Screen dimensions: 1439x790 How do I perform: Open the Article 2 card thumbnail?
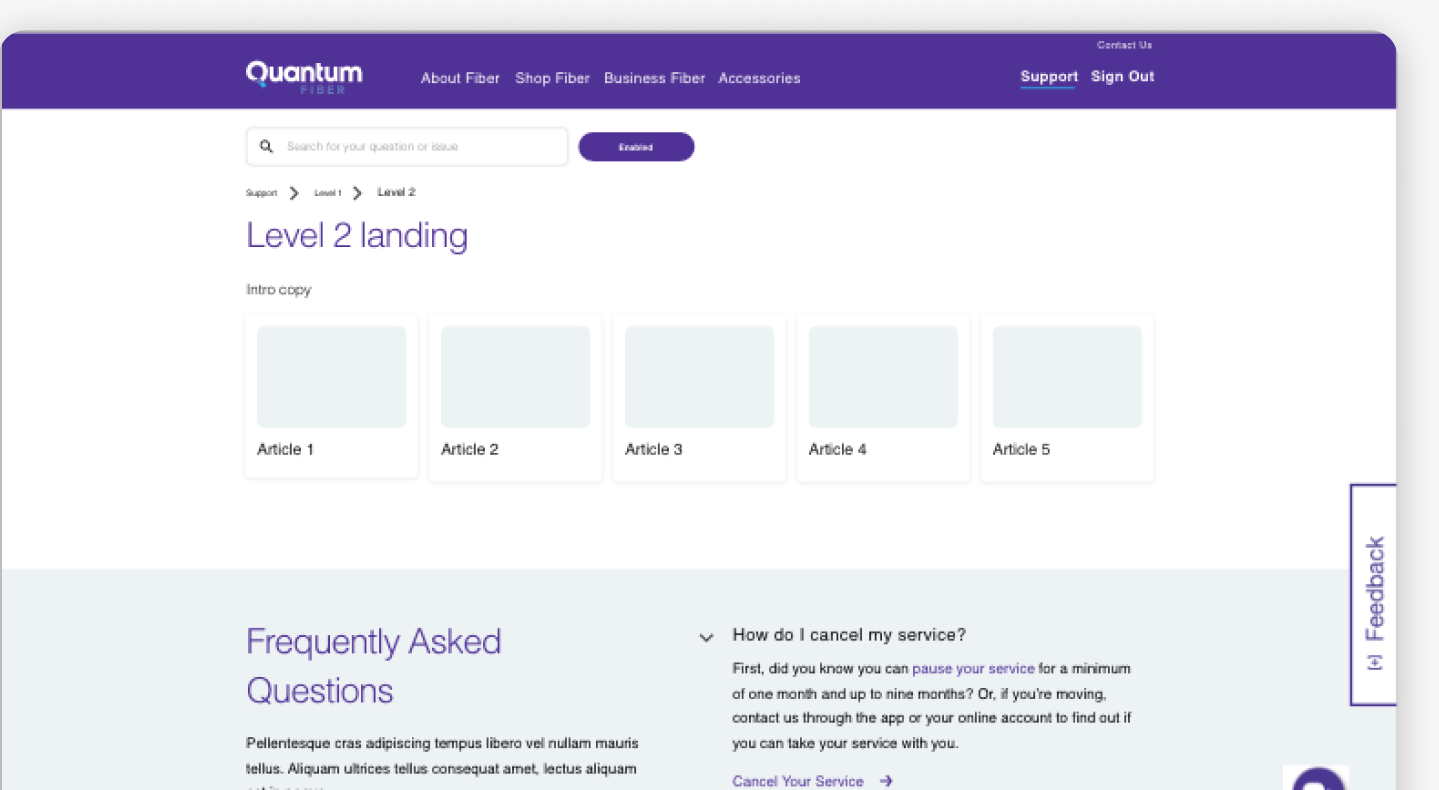(515, 377)
